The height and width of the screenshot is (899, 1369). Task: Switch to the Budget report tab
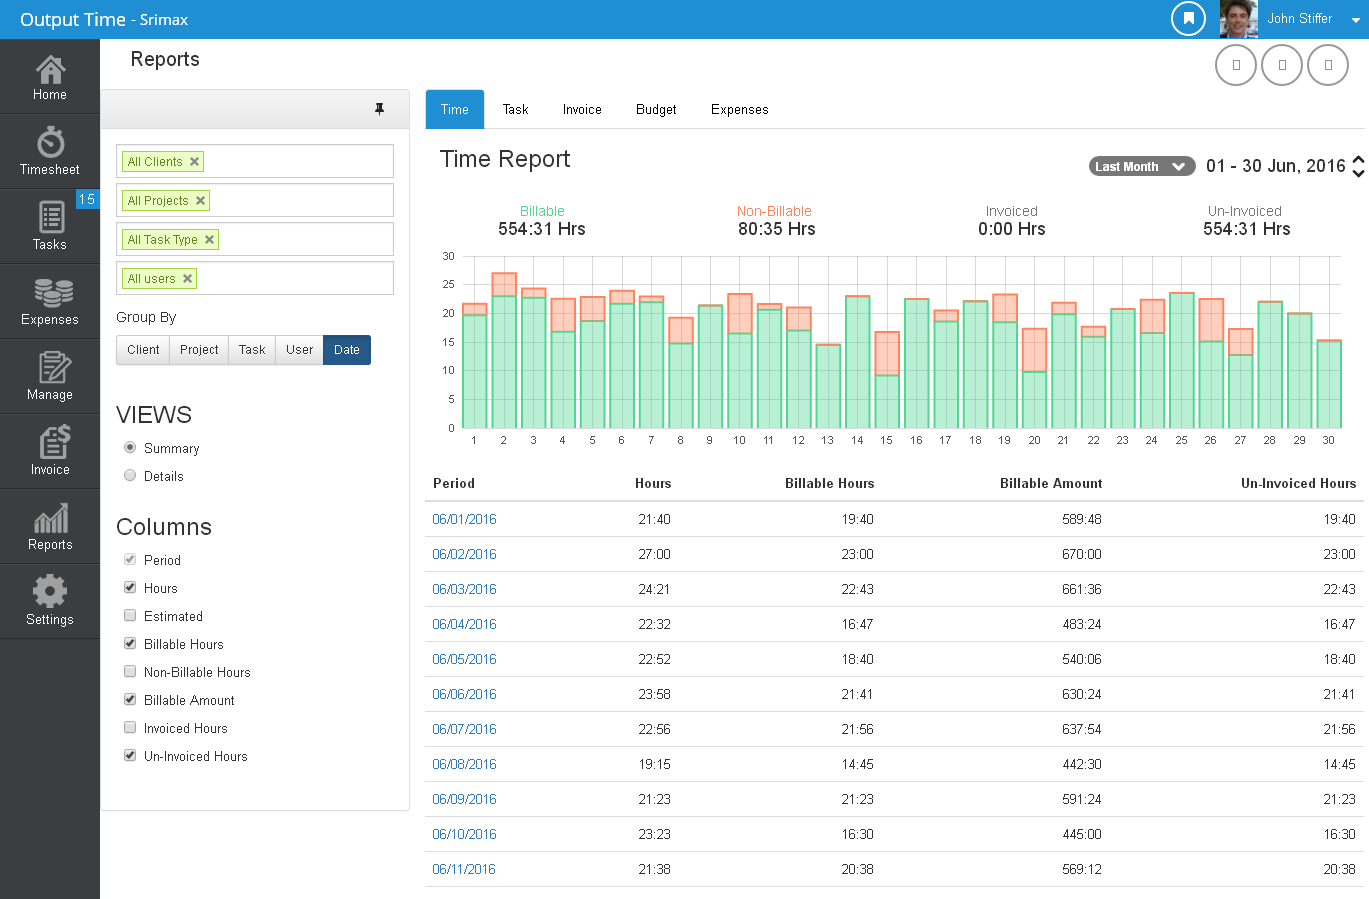[656, 109]
